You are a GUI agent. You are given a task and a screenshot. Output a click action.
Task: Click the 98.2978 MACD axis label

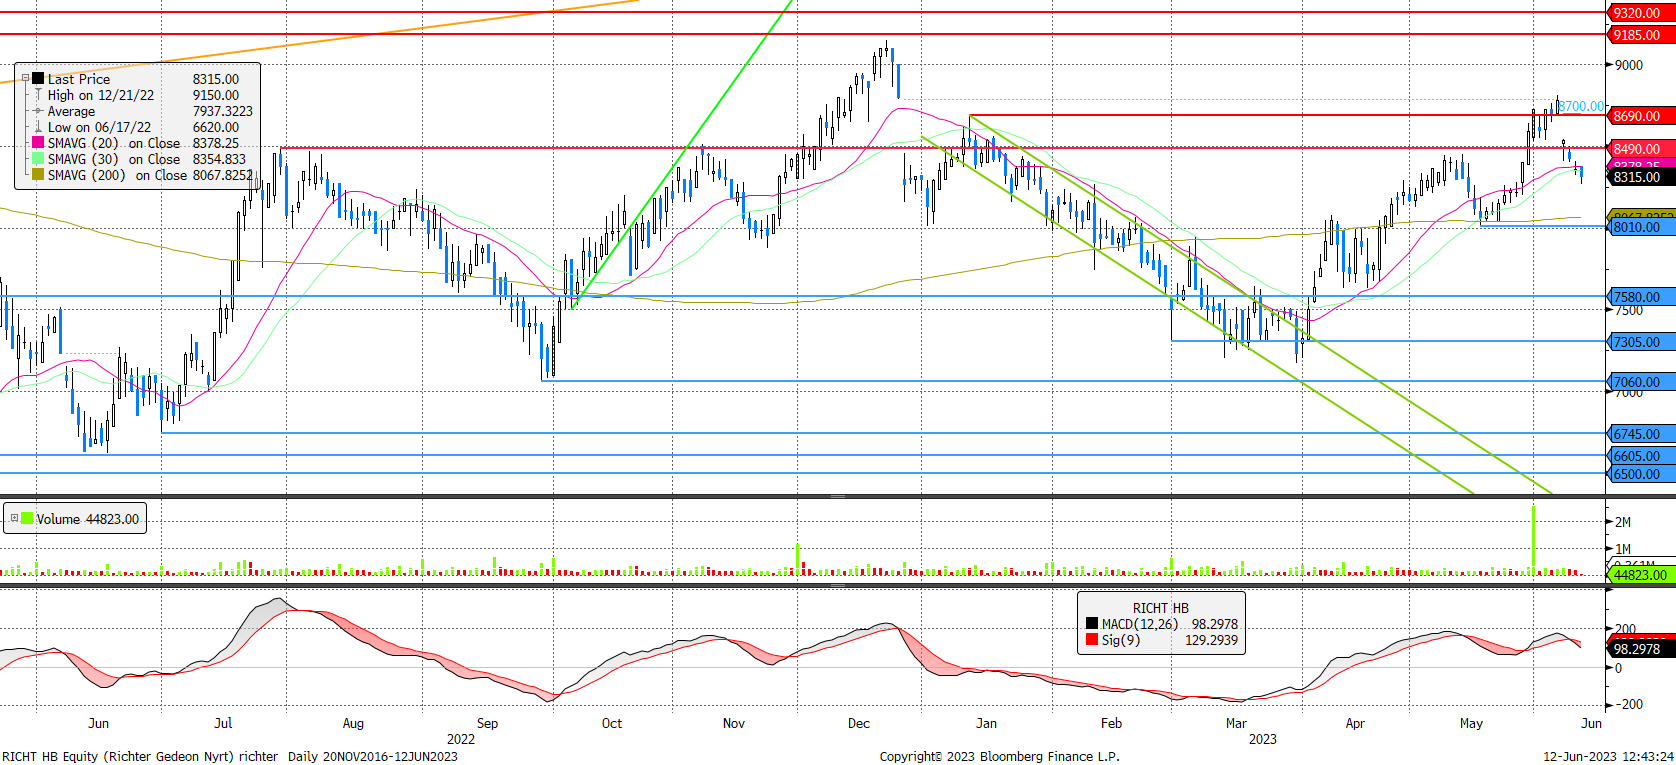tap(1640, 649)
